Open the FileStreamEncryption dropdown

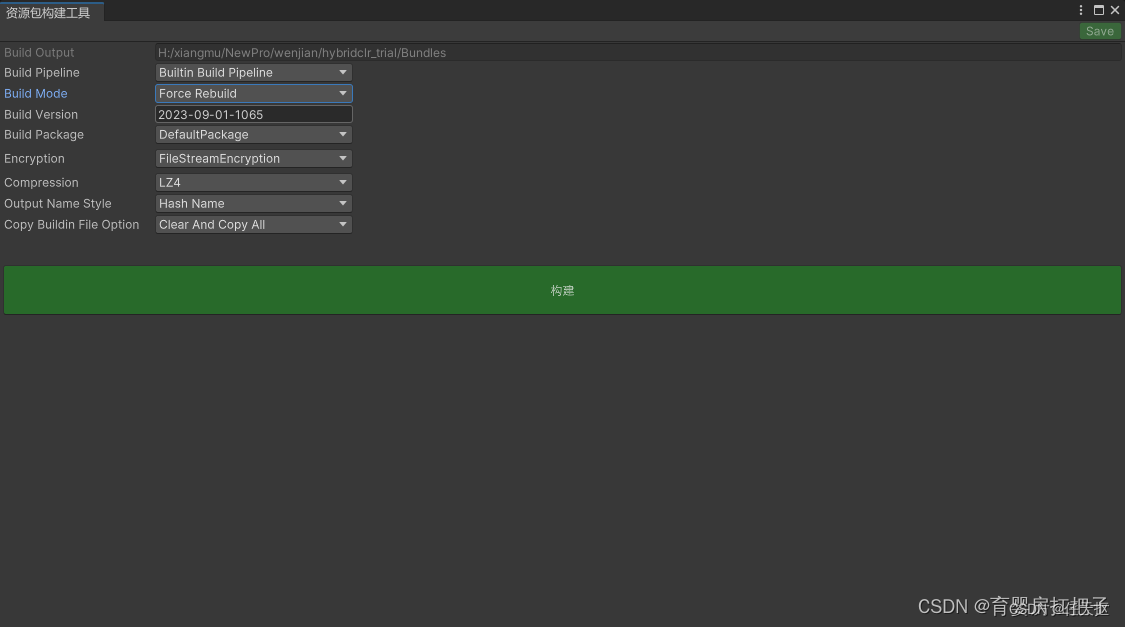[253, 158]
